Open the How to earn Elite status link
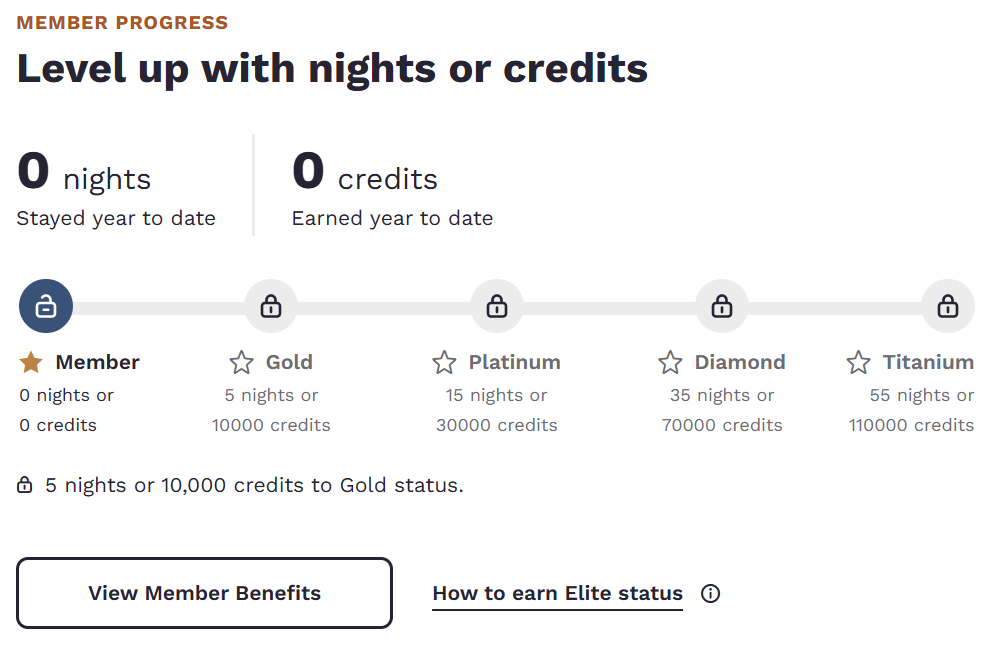Image resolution: width=1006 pixels, height=651 pixels. tap(557, 594)
